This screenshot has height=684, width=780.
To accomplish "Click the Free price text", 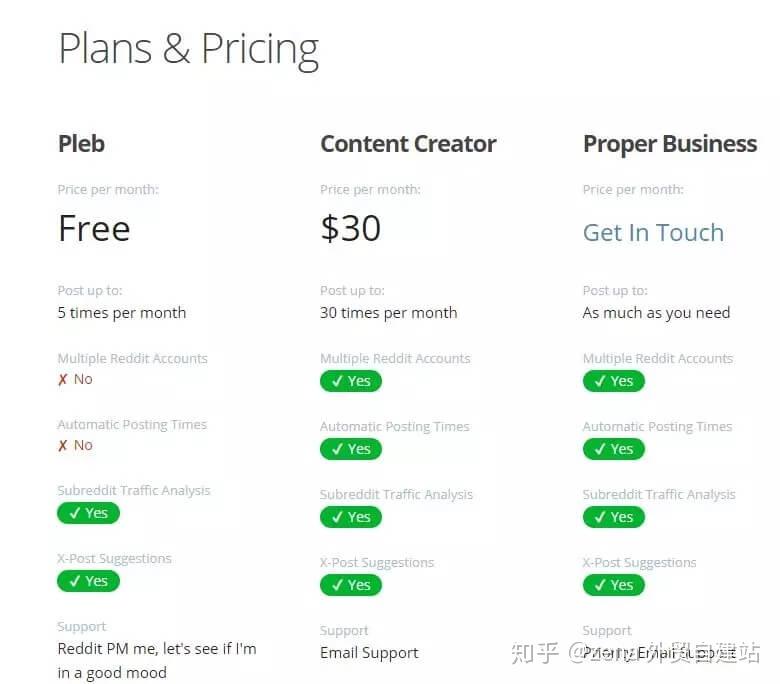I will [94, 229].
